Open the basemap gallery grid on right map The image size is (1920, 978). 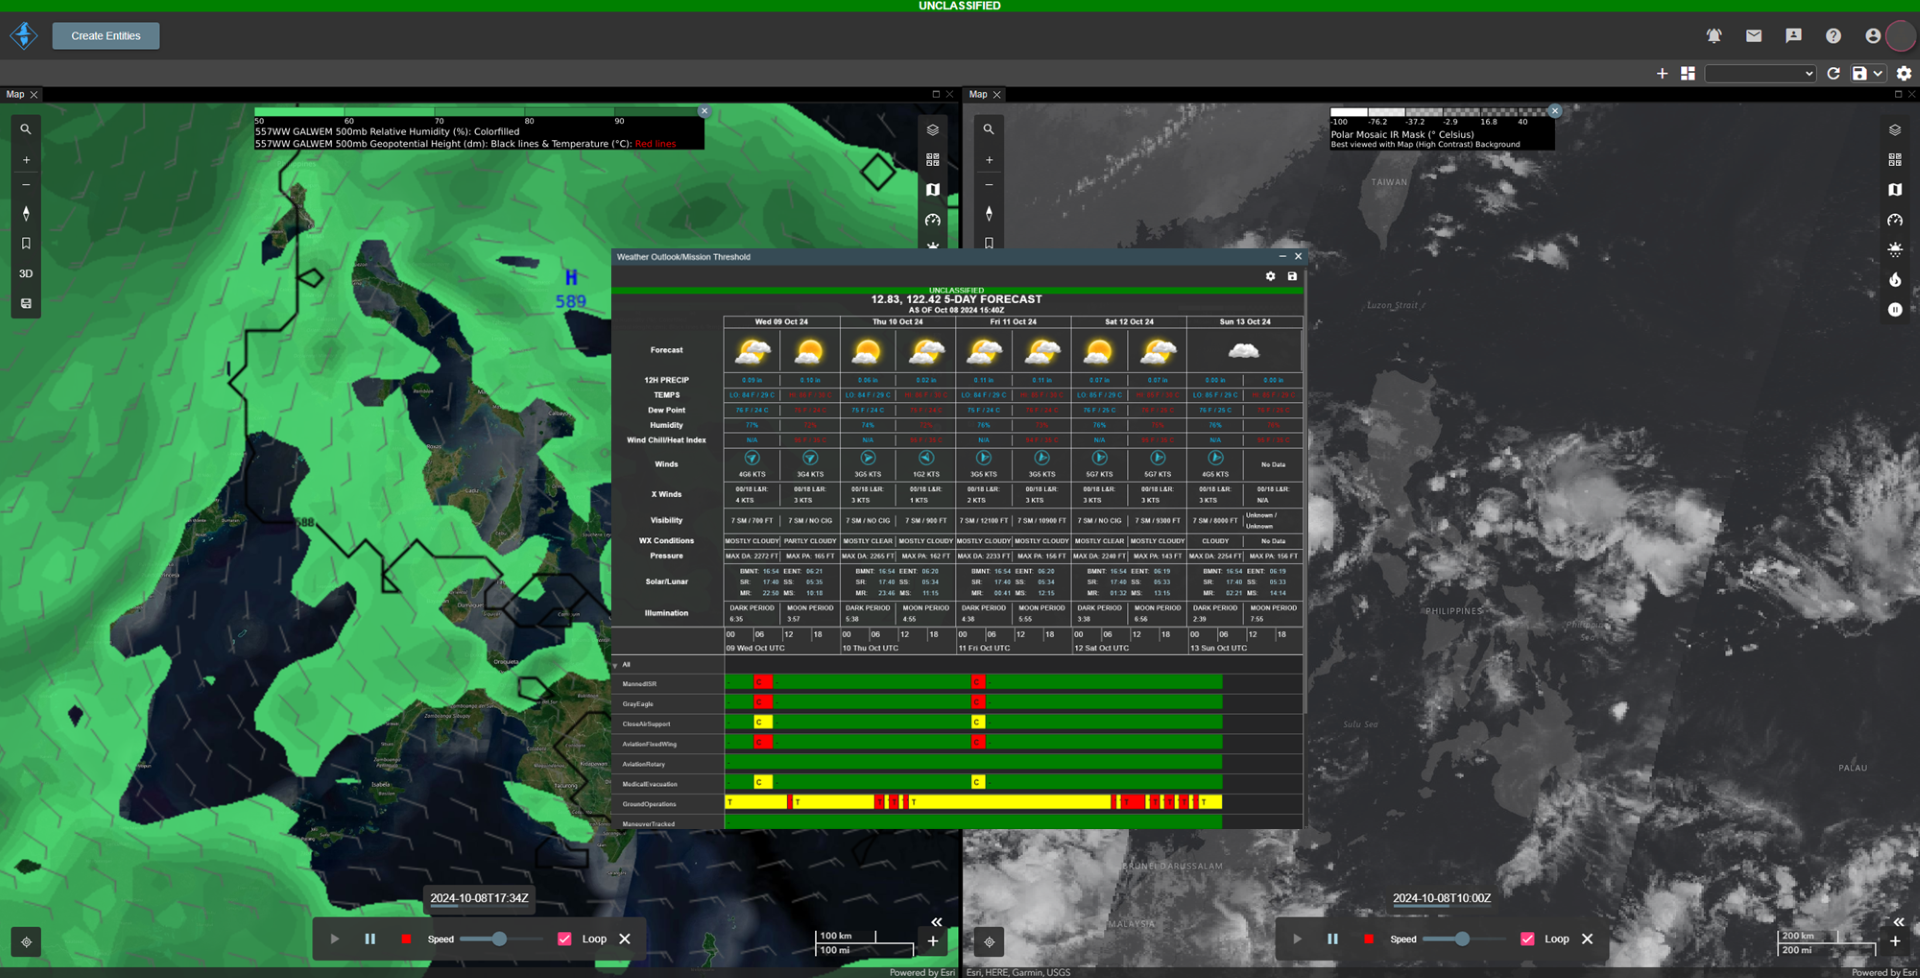click(1895, 160)
